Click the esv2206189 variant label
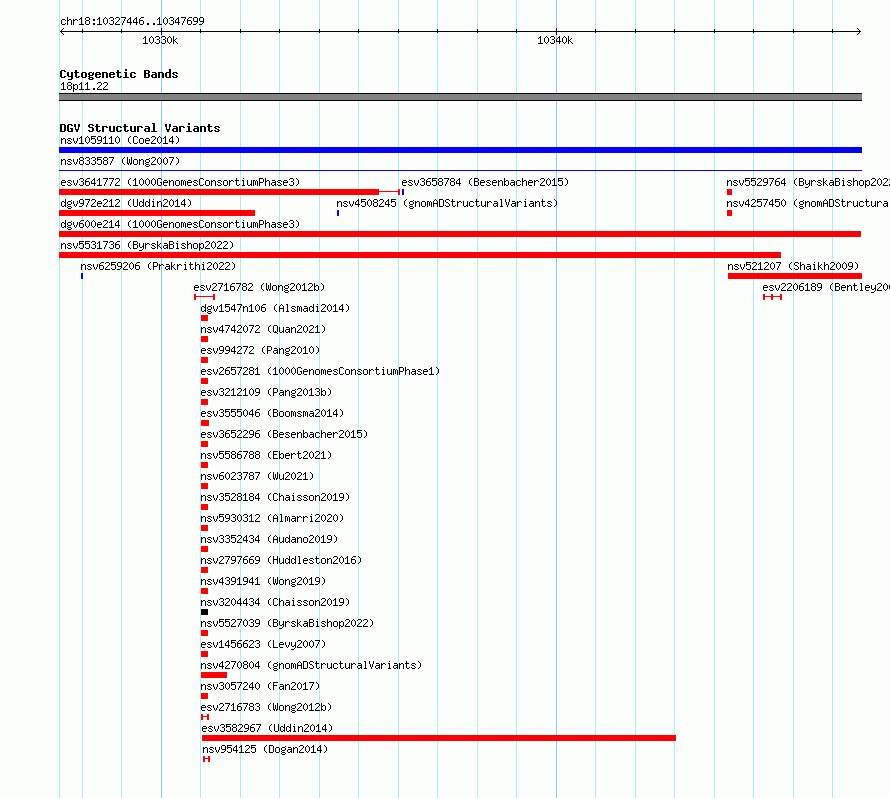 click(x=826, y=287)
